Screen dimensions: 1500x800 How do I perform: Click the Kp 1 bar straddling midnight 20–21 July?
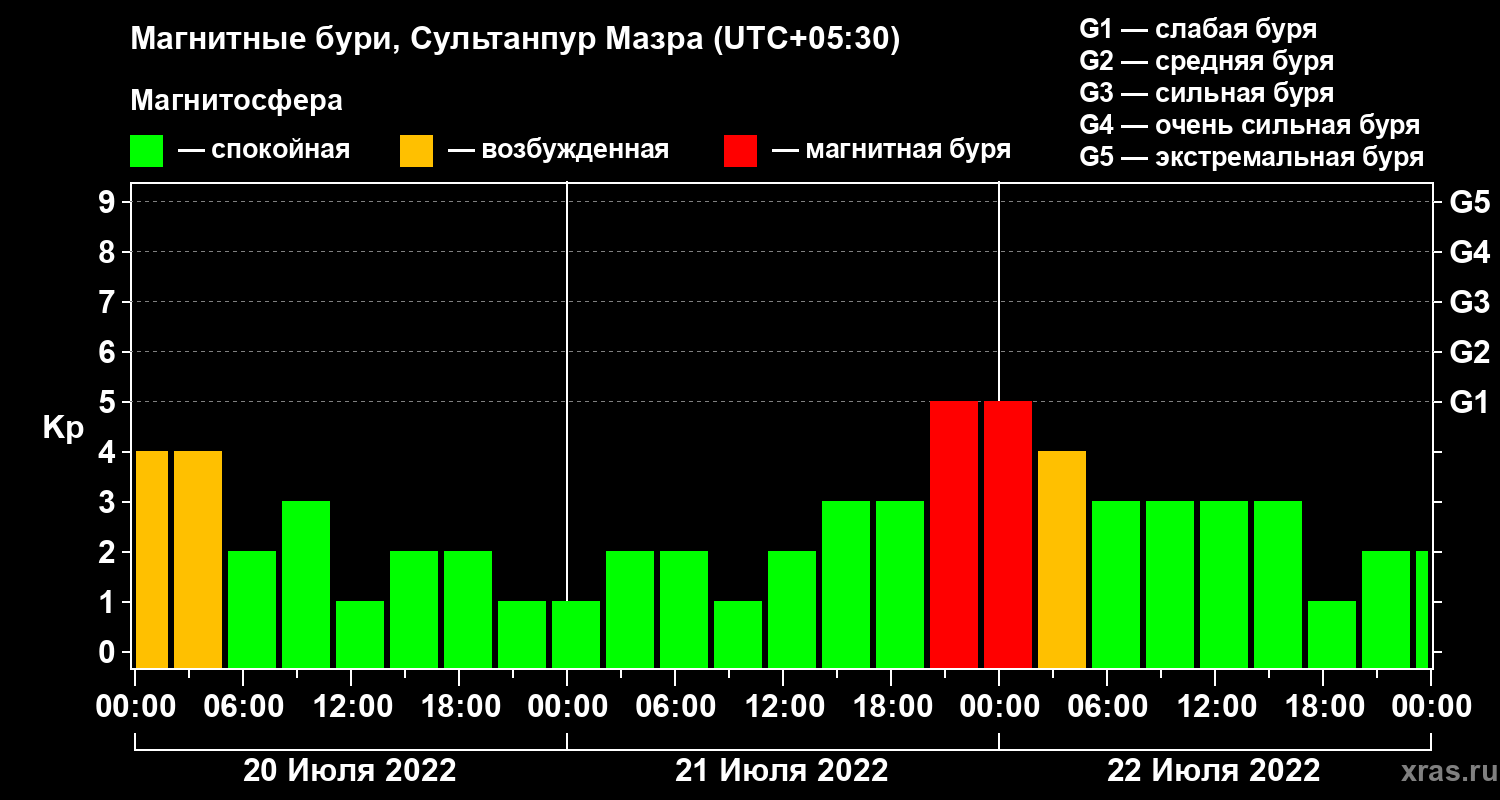(x=576, y=634)
